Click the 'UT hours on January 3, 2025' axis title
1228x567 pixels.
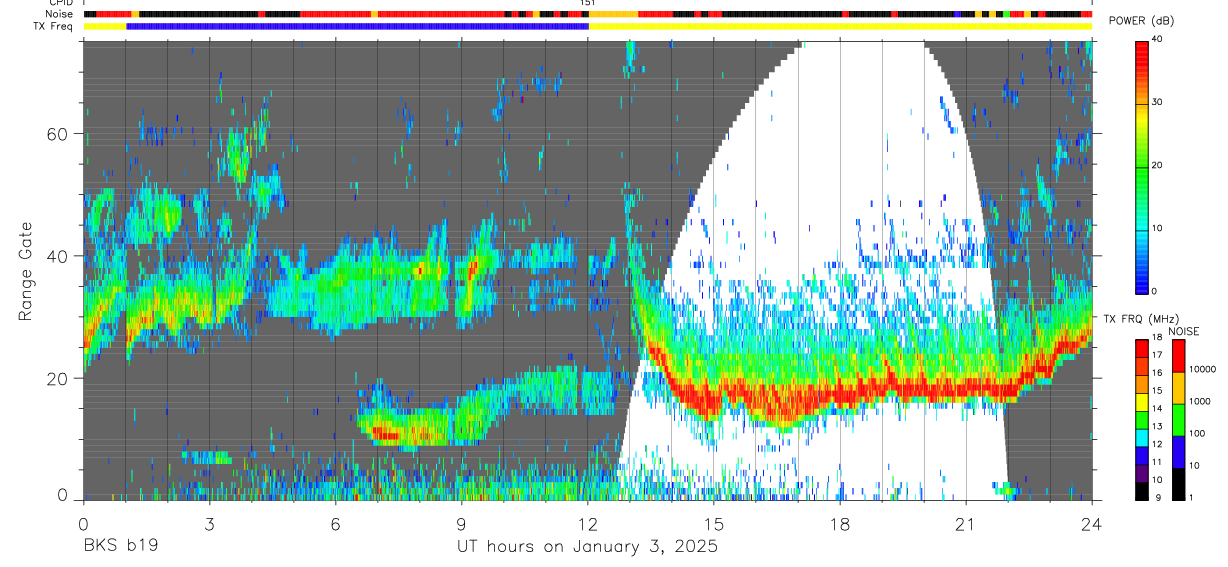pos(587,548)
